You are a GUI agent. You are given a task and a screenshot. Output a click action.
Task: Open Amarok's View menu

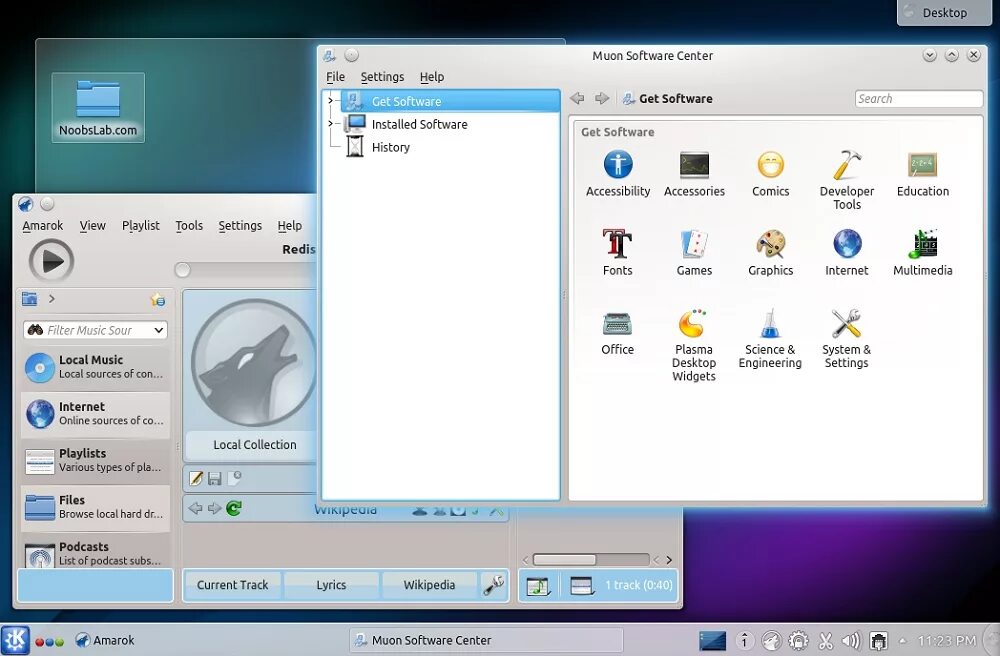(x=92, y=226)
